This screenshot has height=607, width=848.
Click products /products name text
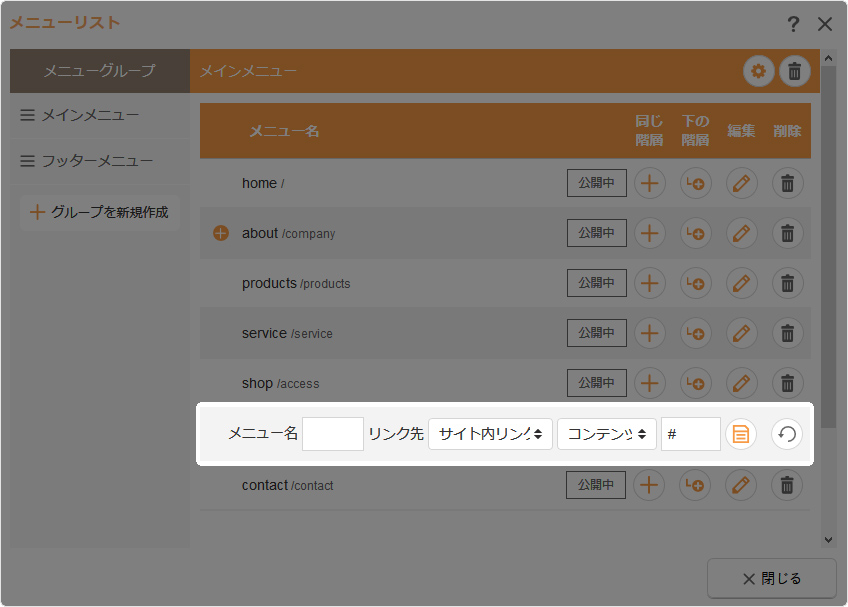click(x=296, y=283)
